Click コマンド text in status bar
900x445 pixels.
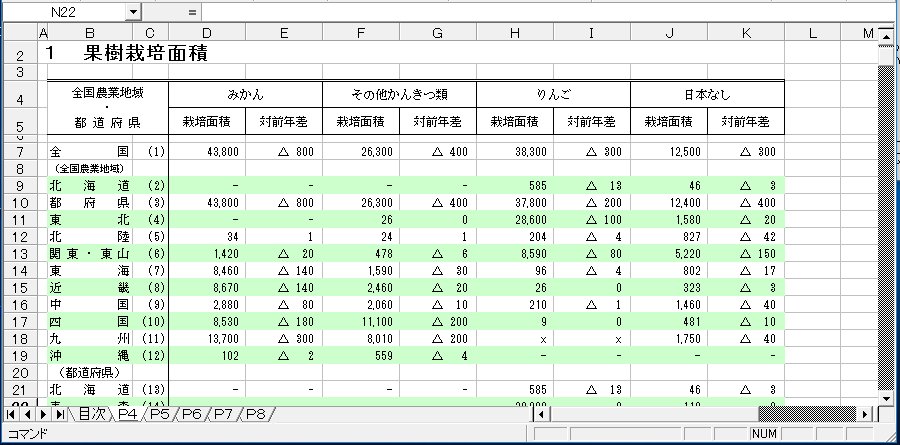(x=28, y=434)
